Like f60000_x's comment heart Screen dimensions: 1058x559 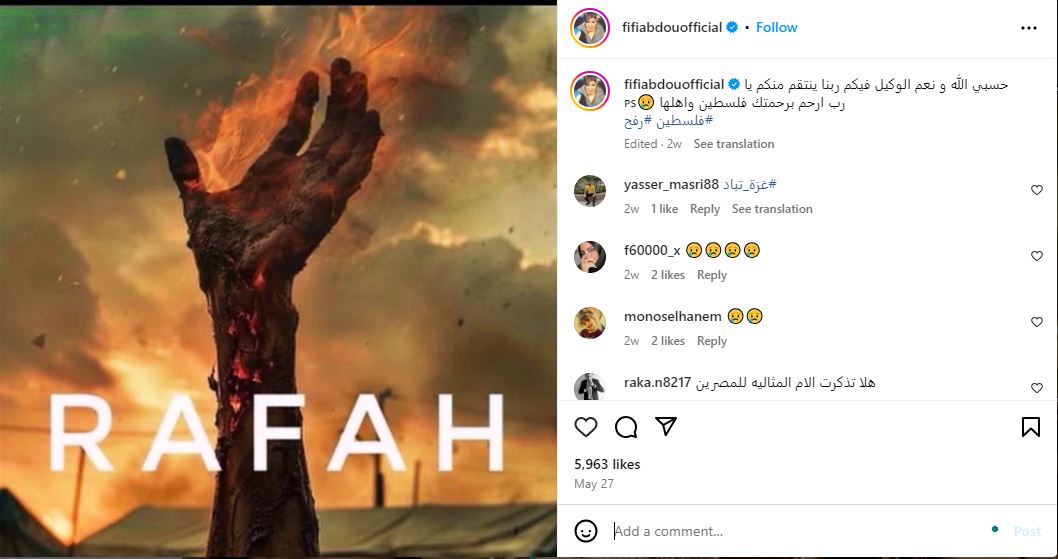1036,256
